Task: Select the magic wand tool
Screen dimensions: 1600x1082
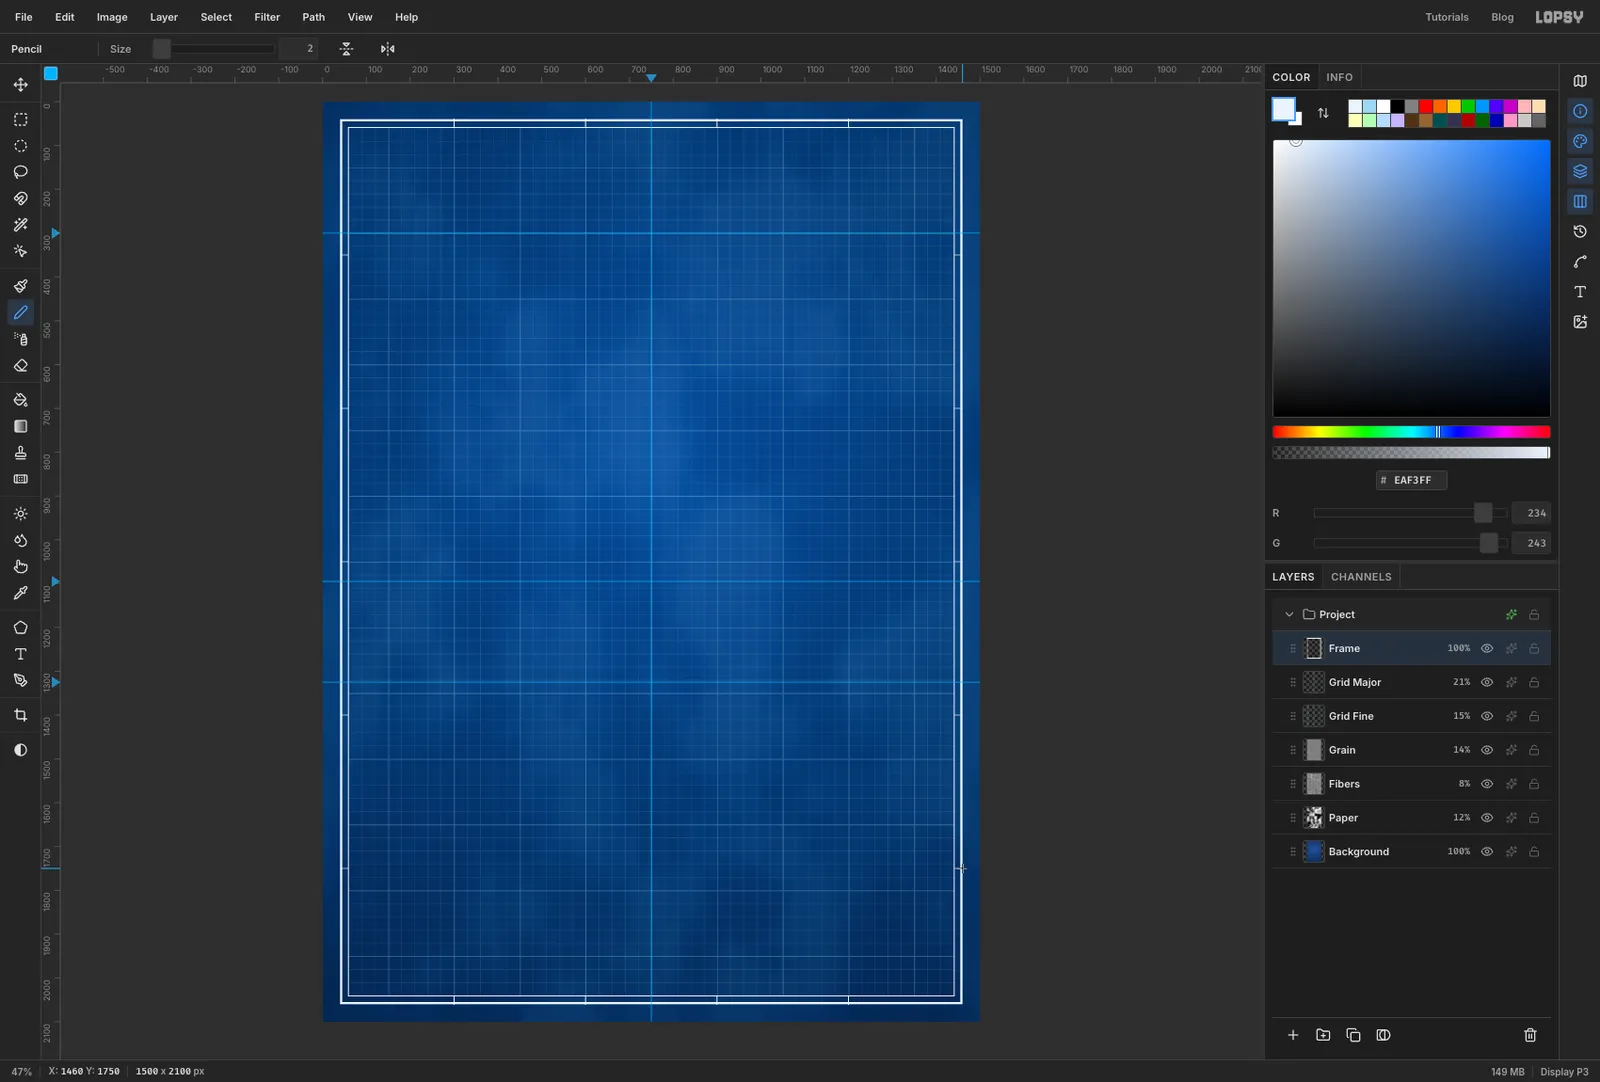Action: 20,225
